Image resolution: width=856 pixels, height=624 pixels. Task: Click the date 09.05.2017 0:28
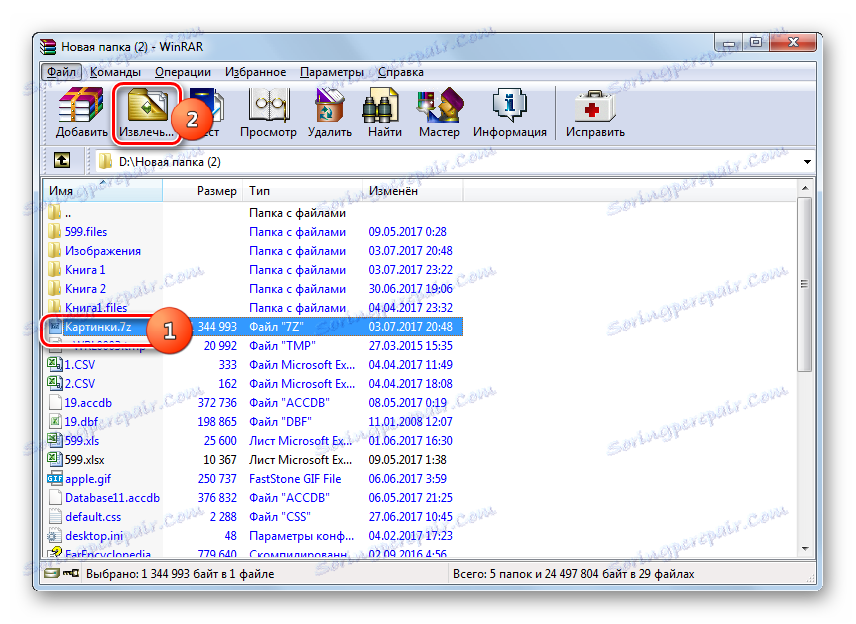coord(407,231)
